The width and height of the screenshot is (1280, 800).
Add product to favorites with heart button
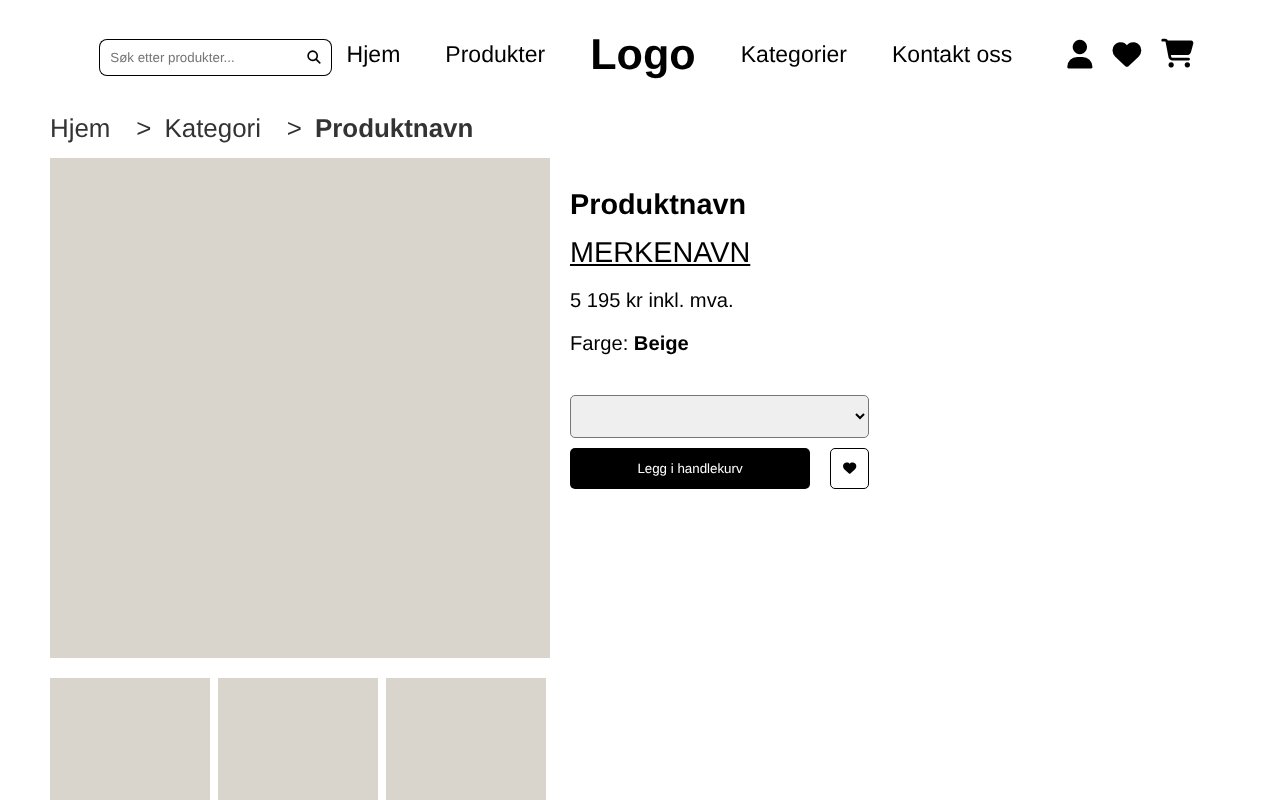point(849,468)
